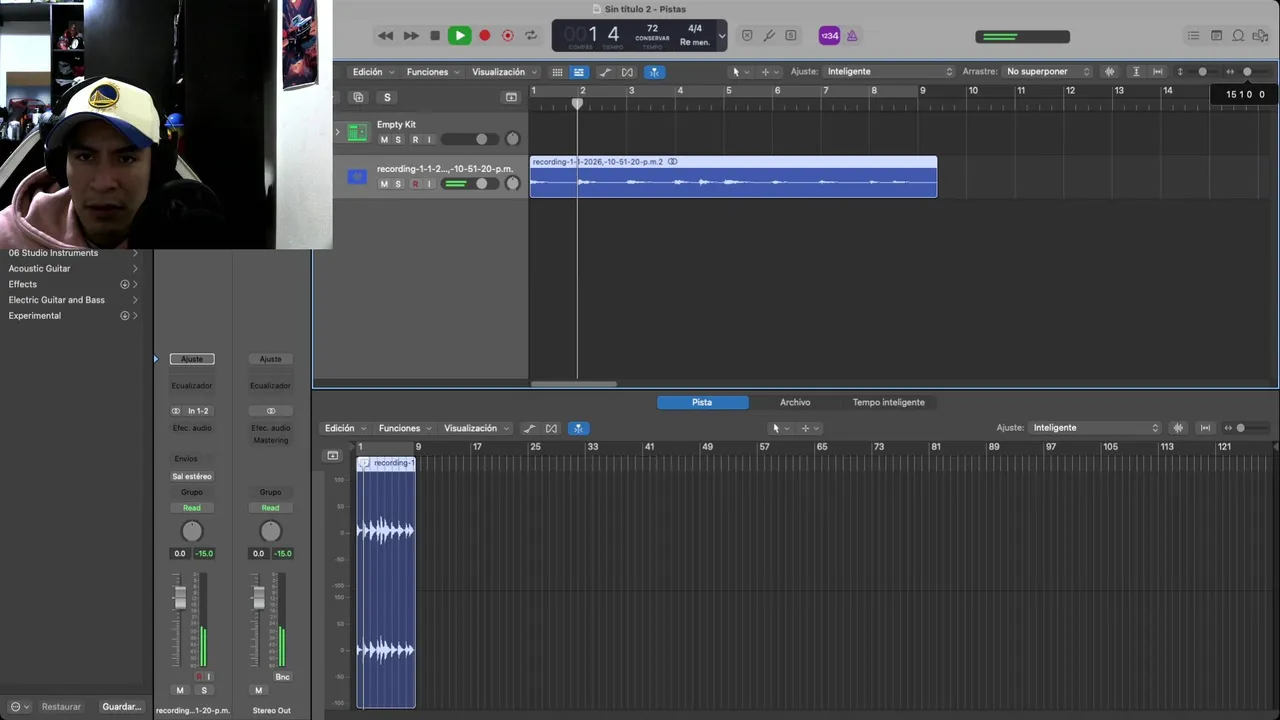The image size is (1280, 720).
Task: Toggle the Catch Playhead button in Tracks toolbar
Action: click(x=653, y=72)
